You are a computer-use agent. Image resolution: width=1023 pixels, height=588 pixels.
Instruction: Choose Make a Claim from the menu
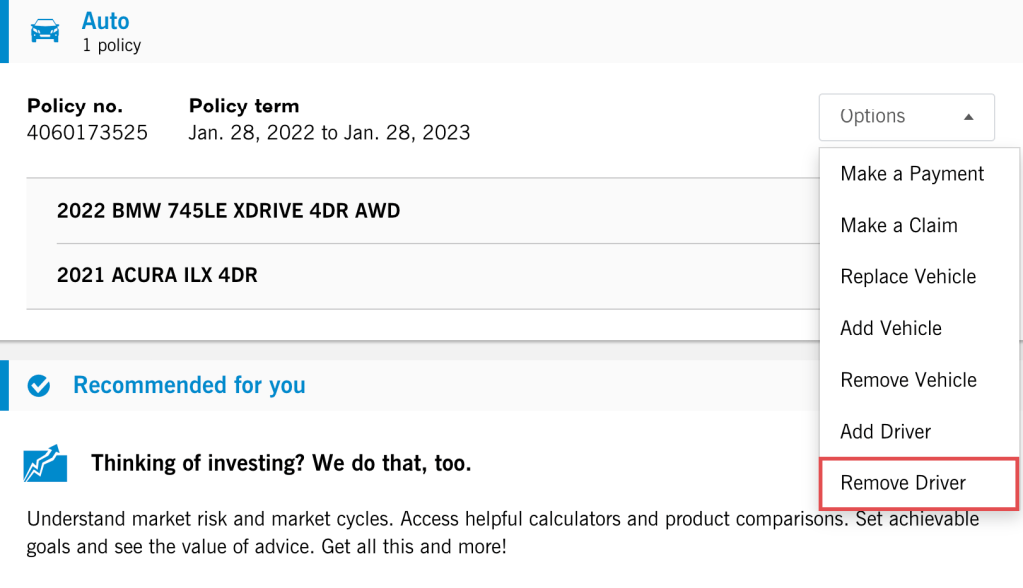(x=898, y=225)
